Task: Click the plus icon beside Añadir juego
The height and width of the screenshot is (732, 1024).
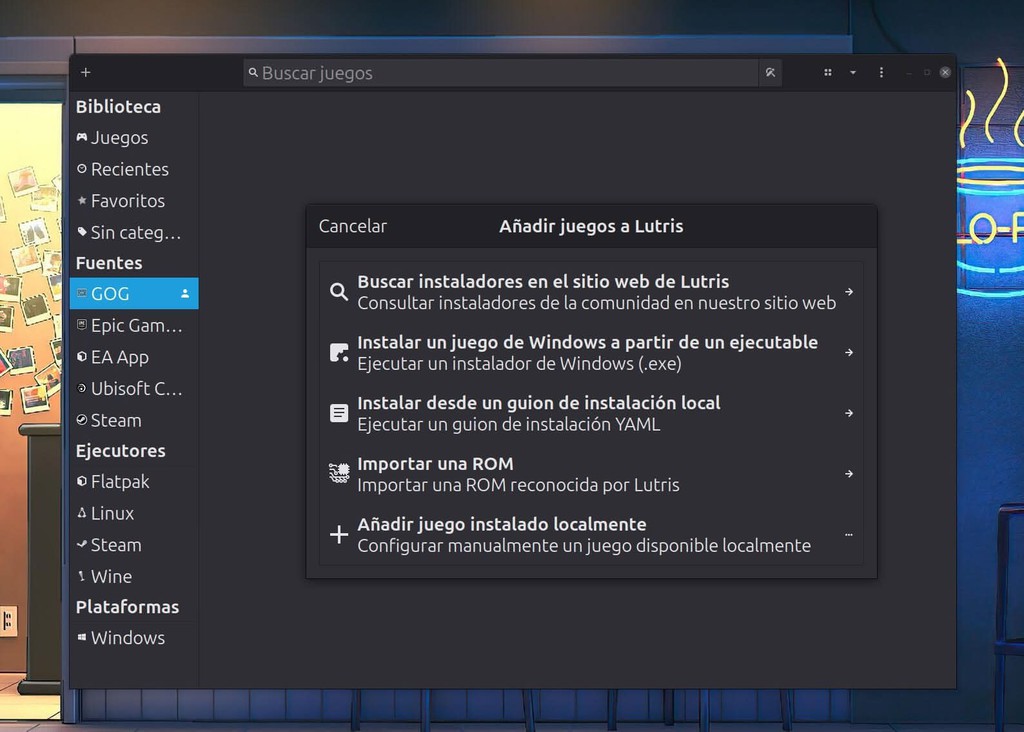Action: (339, 535)
